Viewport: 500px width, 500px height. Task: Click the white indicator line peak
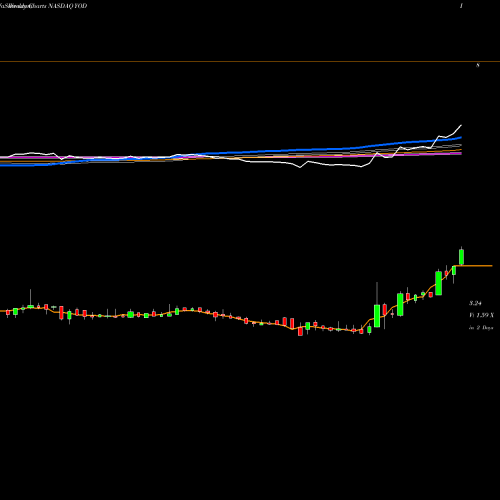pyautogui.click(x=461, y=126)
